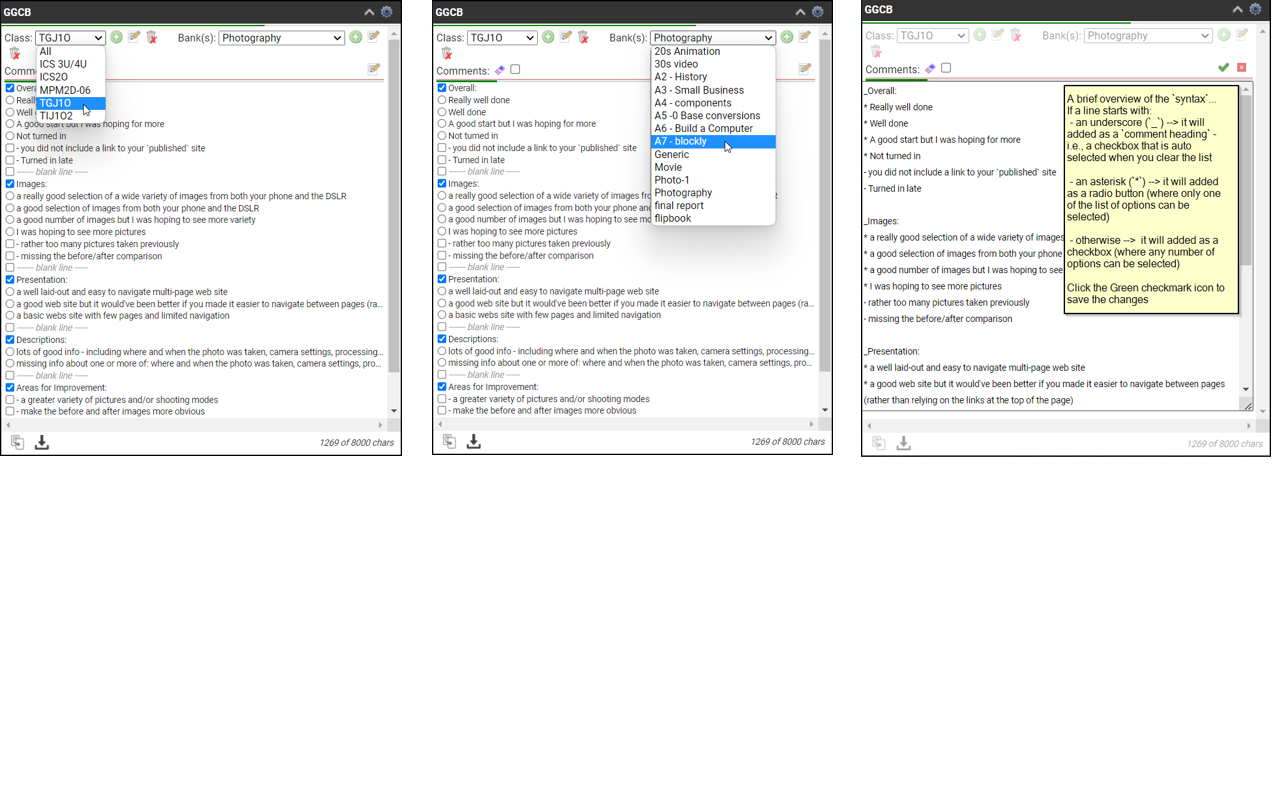Click delete-class trash icon in panel with open Bank list
1280x800 pixels.
click(x=584, y=37)
